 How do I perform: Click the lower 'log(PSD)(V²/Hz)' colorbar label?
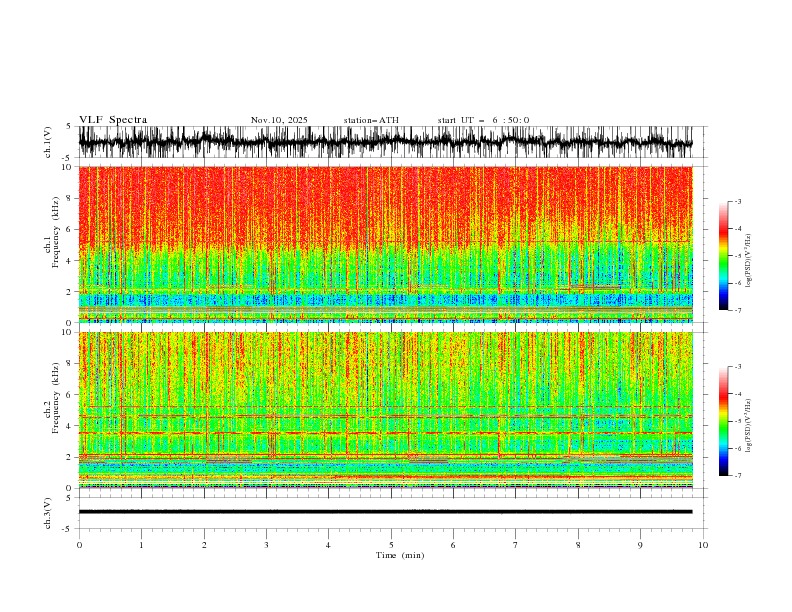749,426
